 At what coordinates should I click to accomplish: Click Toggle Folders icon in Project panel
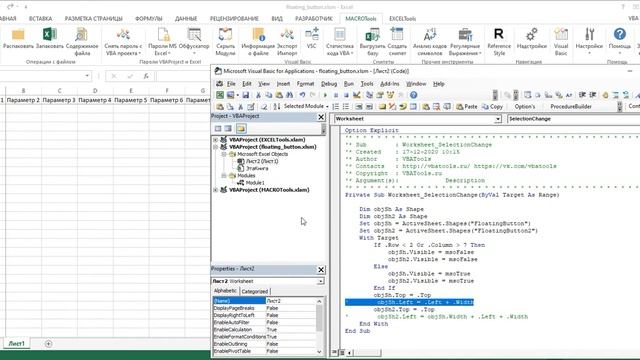click(x=241, y=129)
